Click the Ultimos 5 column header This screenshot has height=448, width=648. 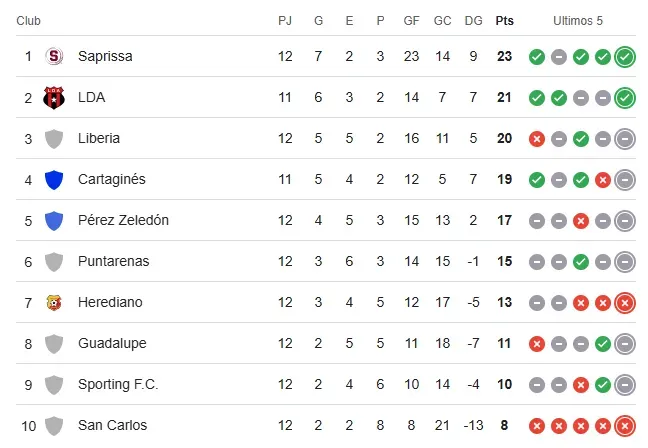(x=579, y=21)
